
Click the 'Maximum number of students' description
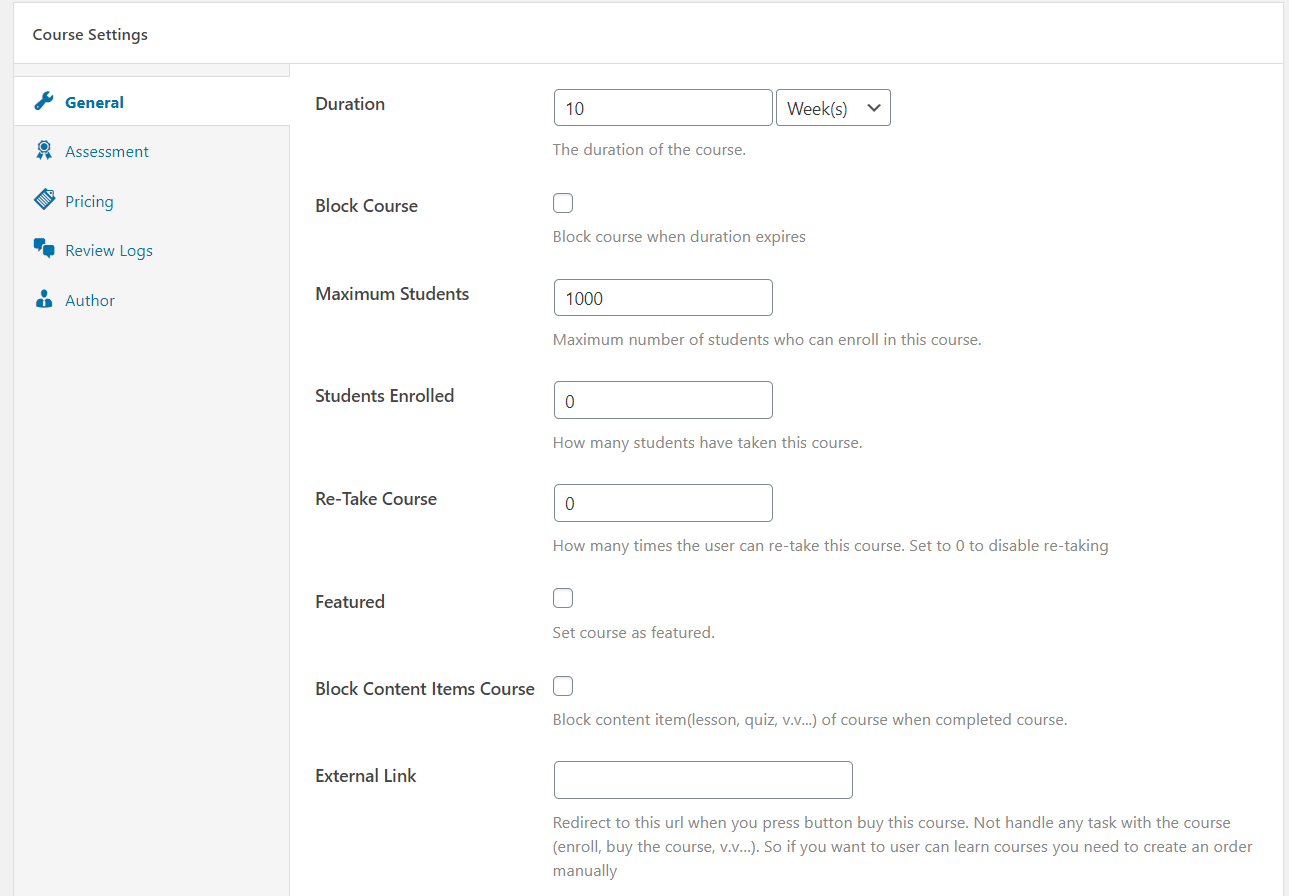pos(767,340)
